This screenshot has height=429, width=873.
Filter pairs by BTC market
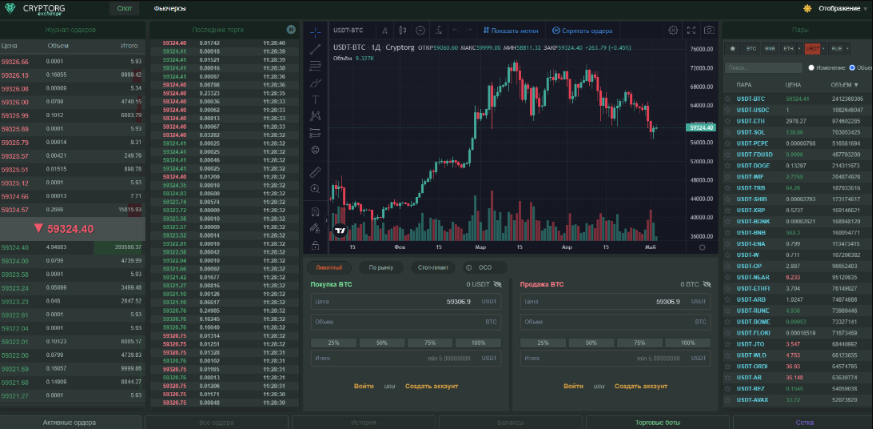(x=751, y=48)
